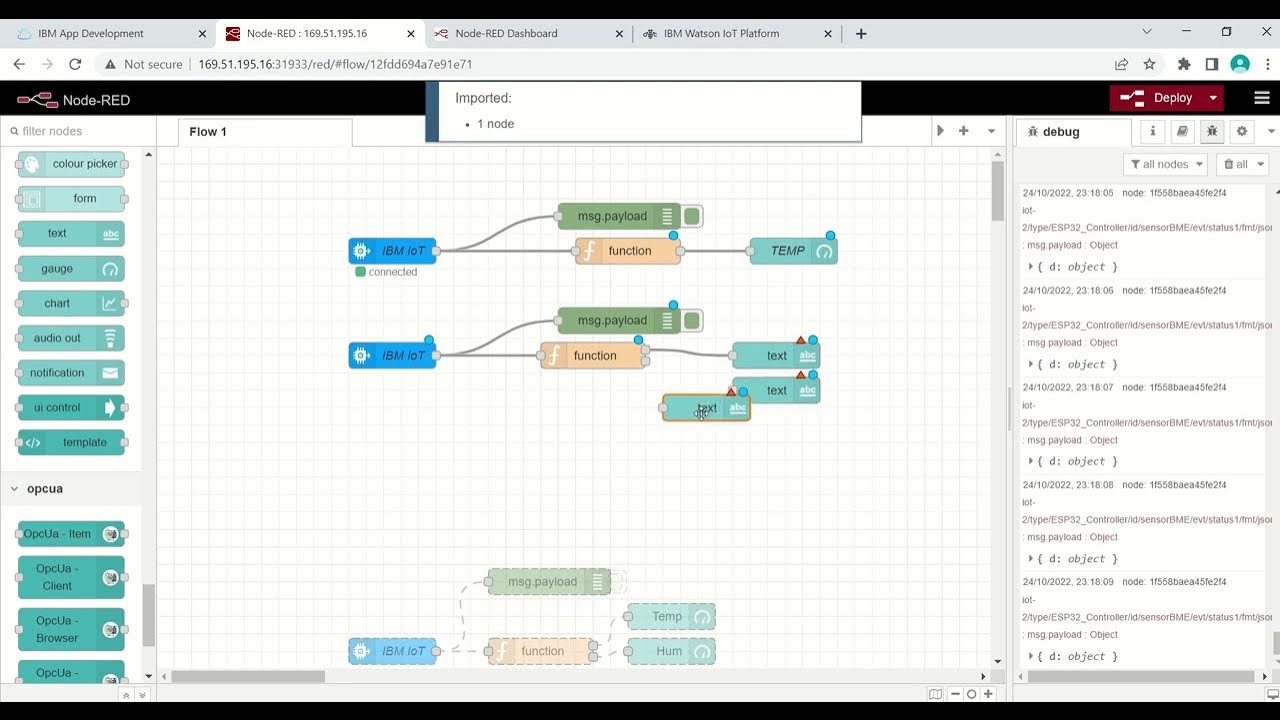1280x720 pixels.
Task: Select the TEMP gauge node on canvas
Action: tap(793, 251)
